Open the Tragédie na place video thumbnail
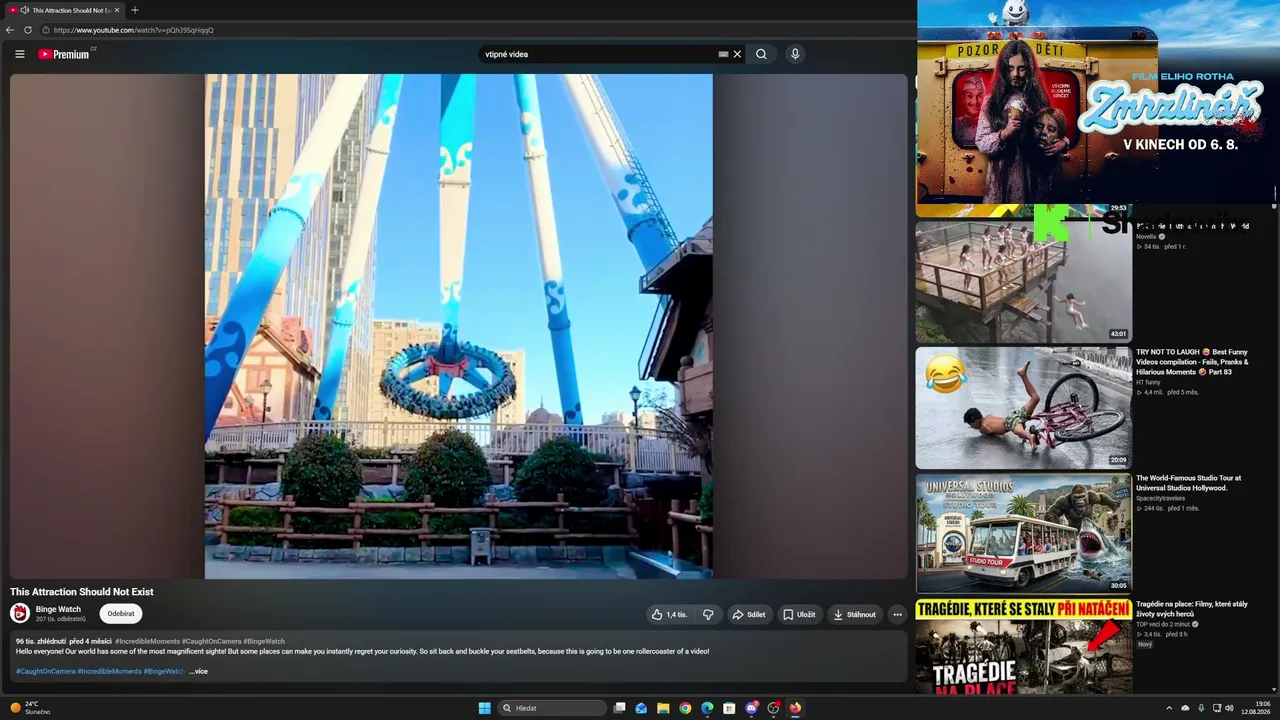Screen dimensions: 1280x720 point(1023,647)
